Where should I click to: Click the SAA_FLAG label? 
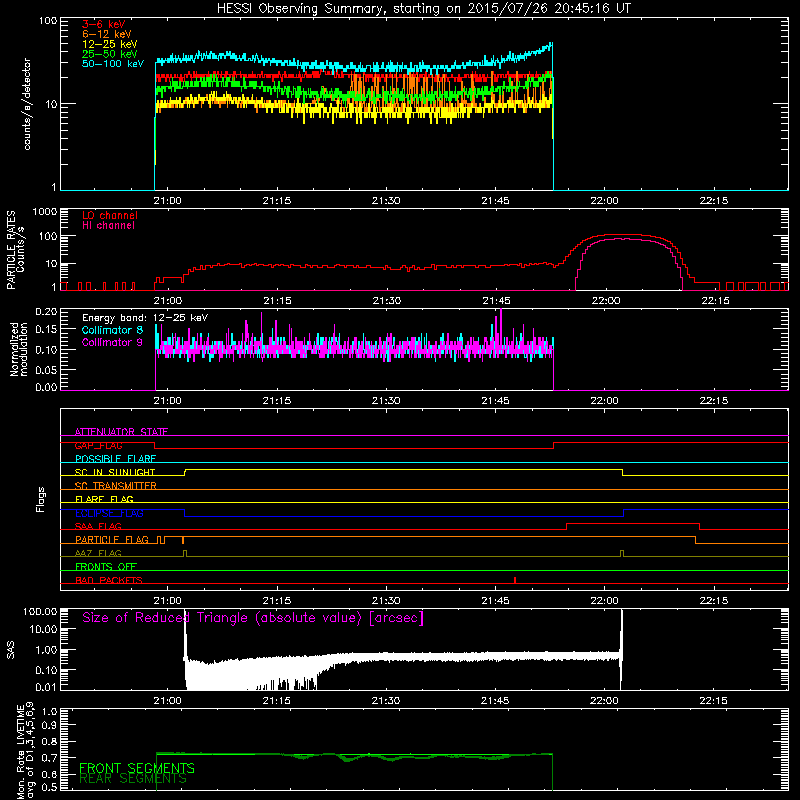[x=98, y=526]
